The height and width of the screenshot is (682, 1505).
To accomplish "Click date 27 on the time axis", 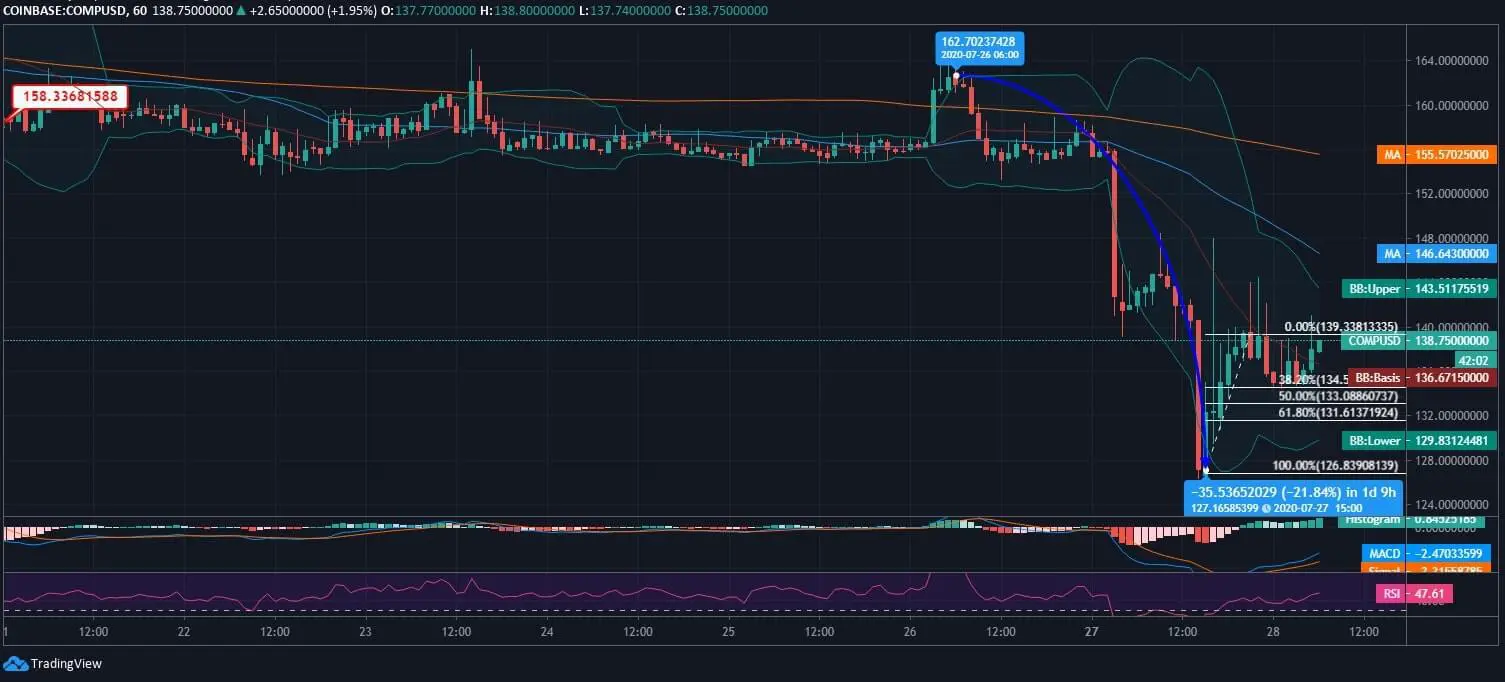I will tap(1091, 632).
